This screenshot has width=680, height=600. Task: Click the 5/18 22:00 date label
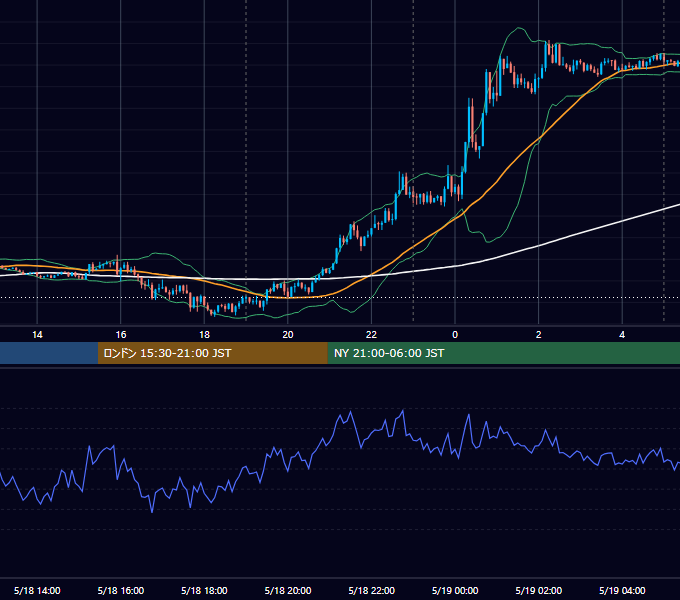(x=372, y=590)
